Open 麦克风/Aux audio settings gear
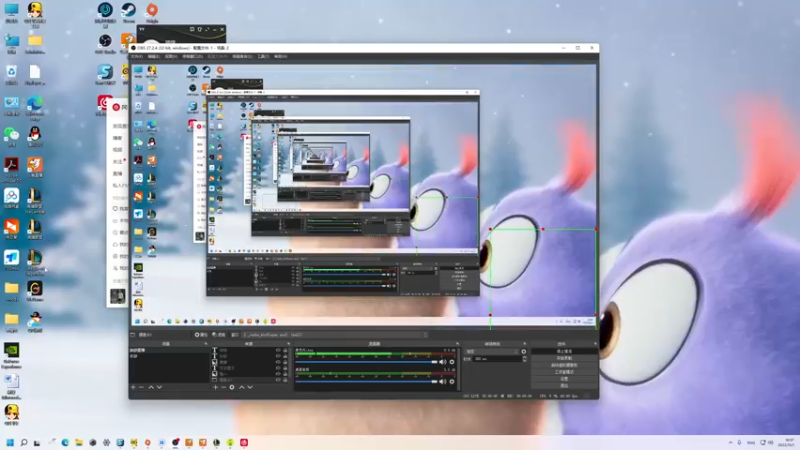The height and width of the screenshot is (450, 800). coord(452,362)
